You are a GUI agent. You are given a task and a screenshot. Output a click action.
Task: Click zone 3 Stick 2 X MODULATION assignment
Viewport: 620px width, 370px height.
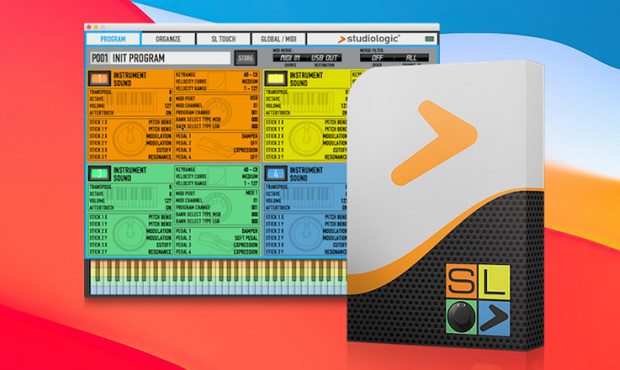[159, 231]
